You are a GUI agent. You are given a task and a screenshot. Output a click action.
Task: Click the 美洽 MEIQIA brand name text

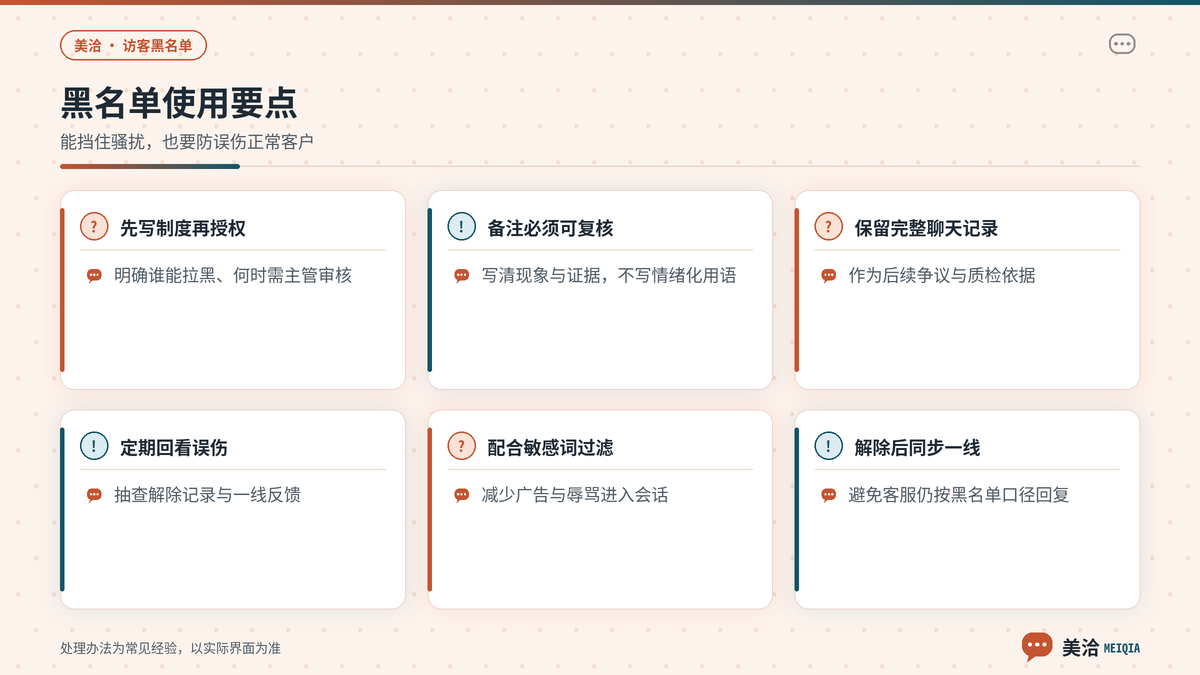click(1100, 648)
